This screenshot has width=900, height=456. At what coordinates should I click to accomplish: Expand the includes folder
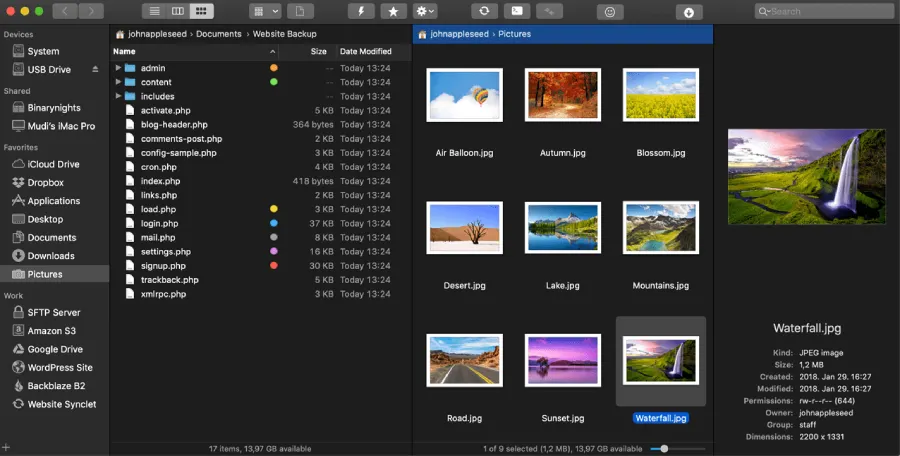(118, 96)
